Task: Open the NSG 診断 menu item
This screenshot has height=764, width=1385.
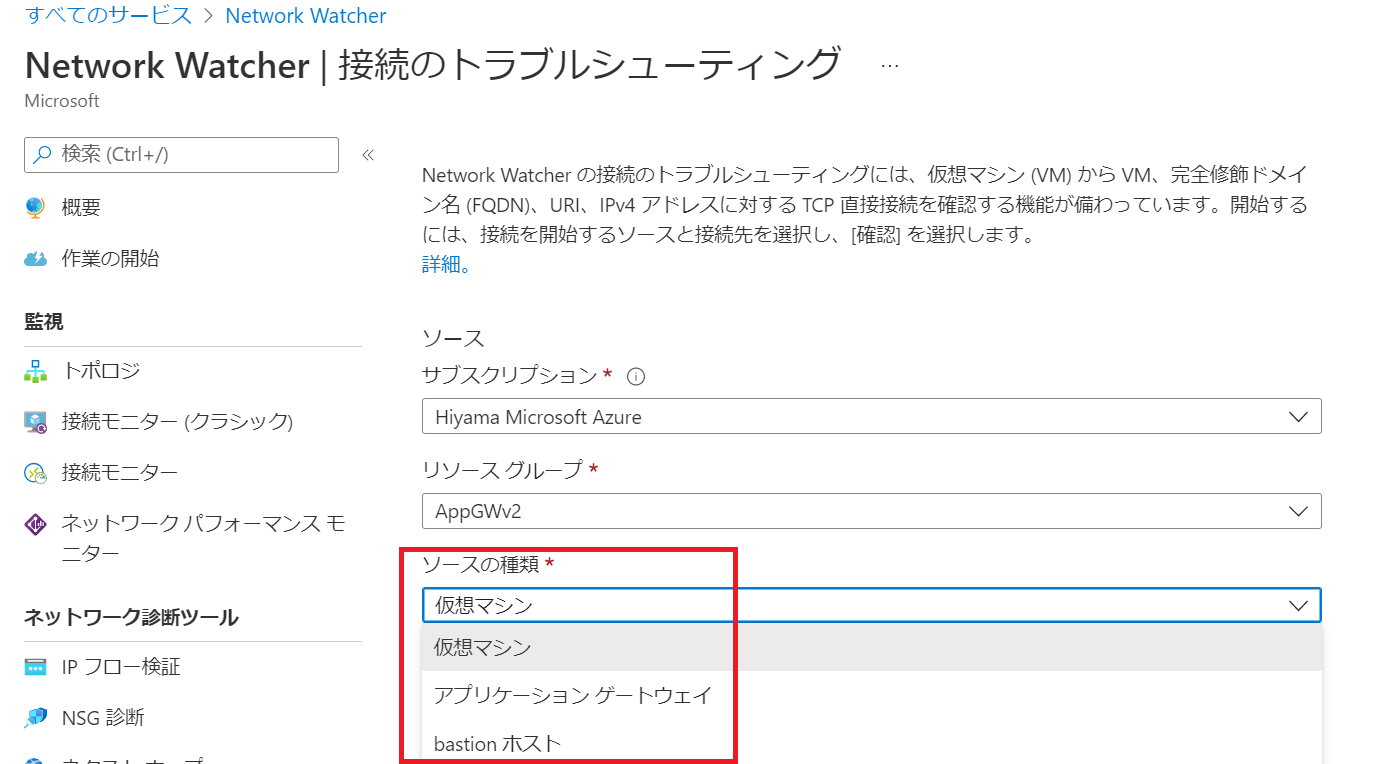Action: point(103,718)
